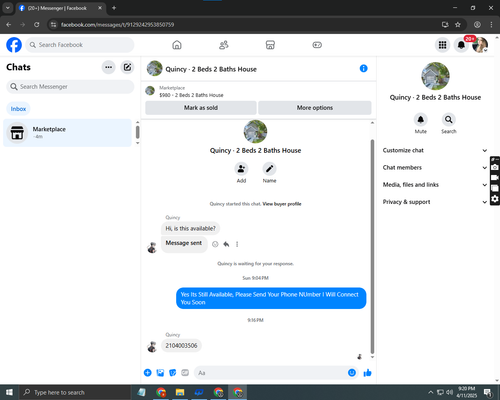Click the tab search dropdown arrow

coord(7,8)
